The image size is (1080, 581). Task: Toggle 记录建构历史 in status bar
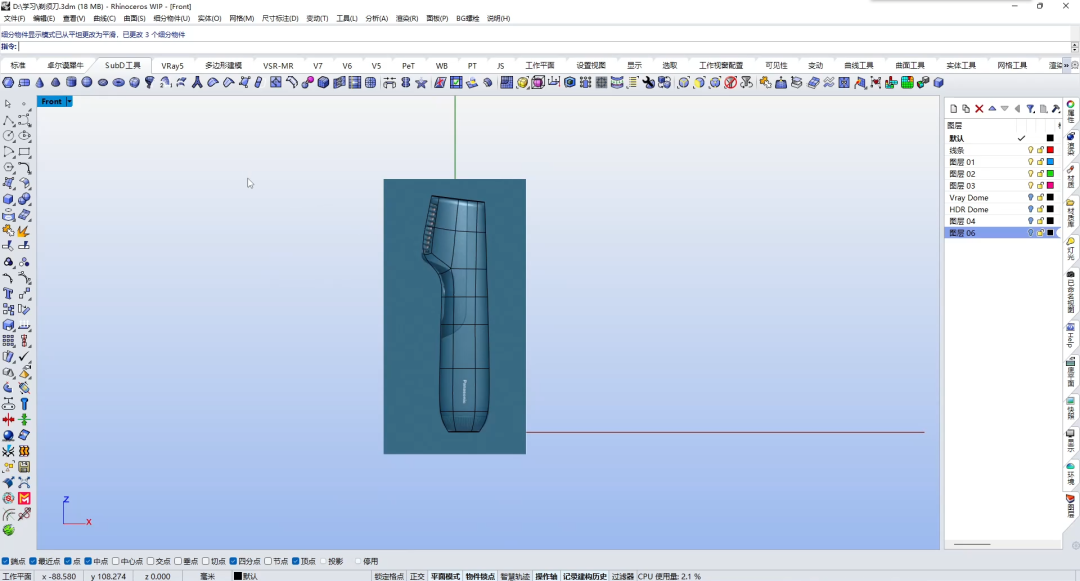(x=585, y=576)
